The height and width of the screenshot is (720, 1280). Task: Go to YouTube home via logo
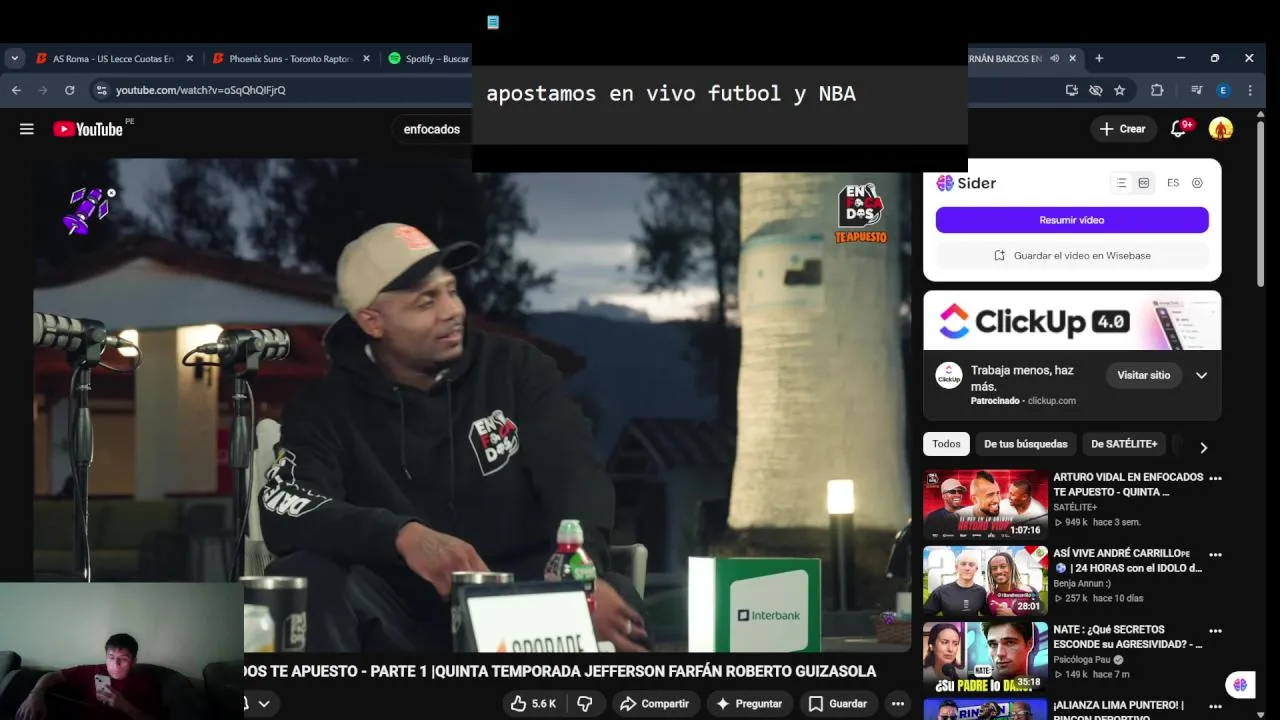[88, 129]
